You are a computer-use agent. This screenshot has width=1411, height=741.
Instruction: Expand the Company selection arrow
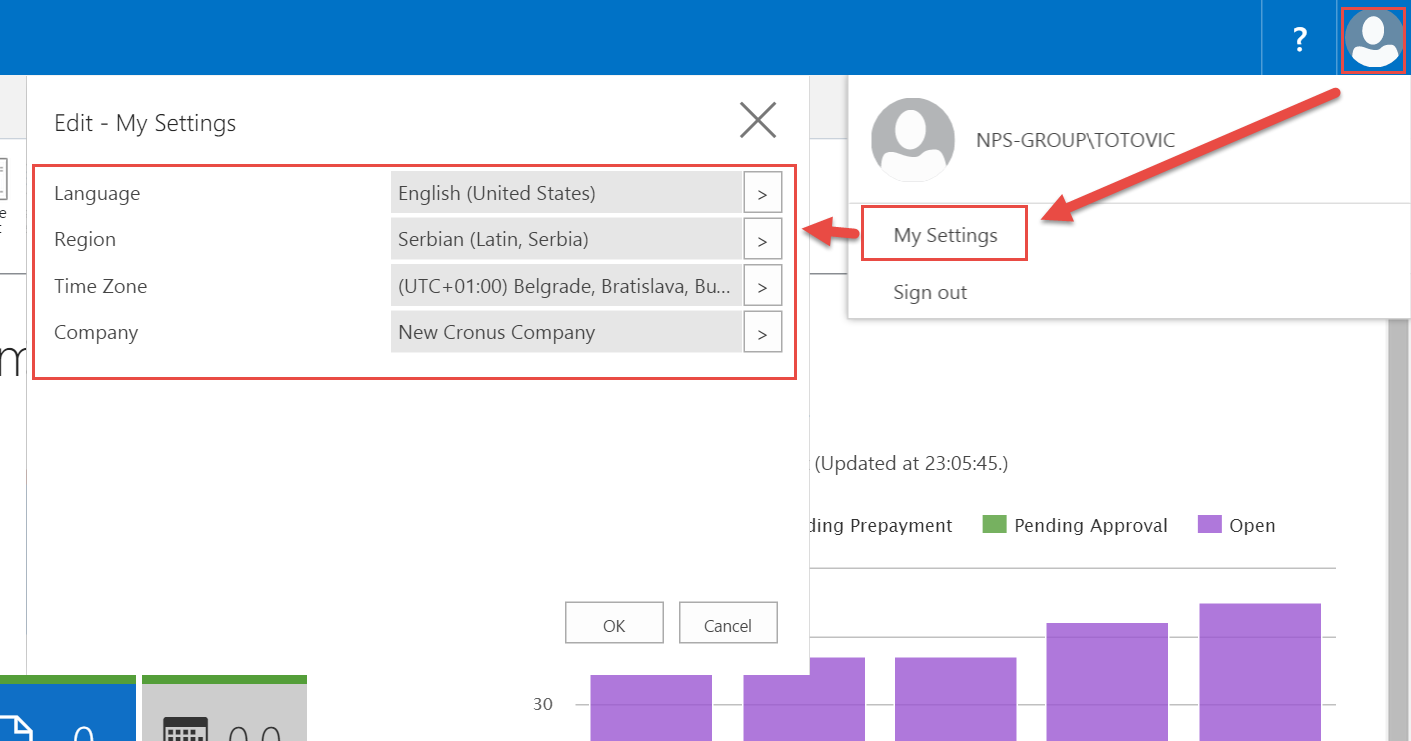[762, 332]
